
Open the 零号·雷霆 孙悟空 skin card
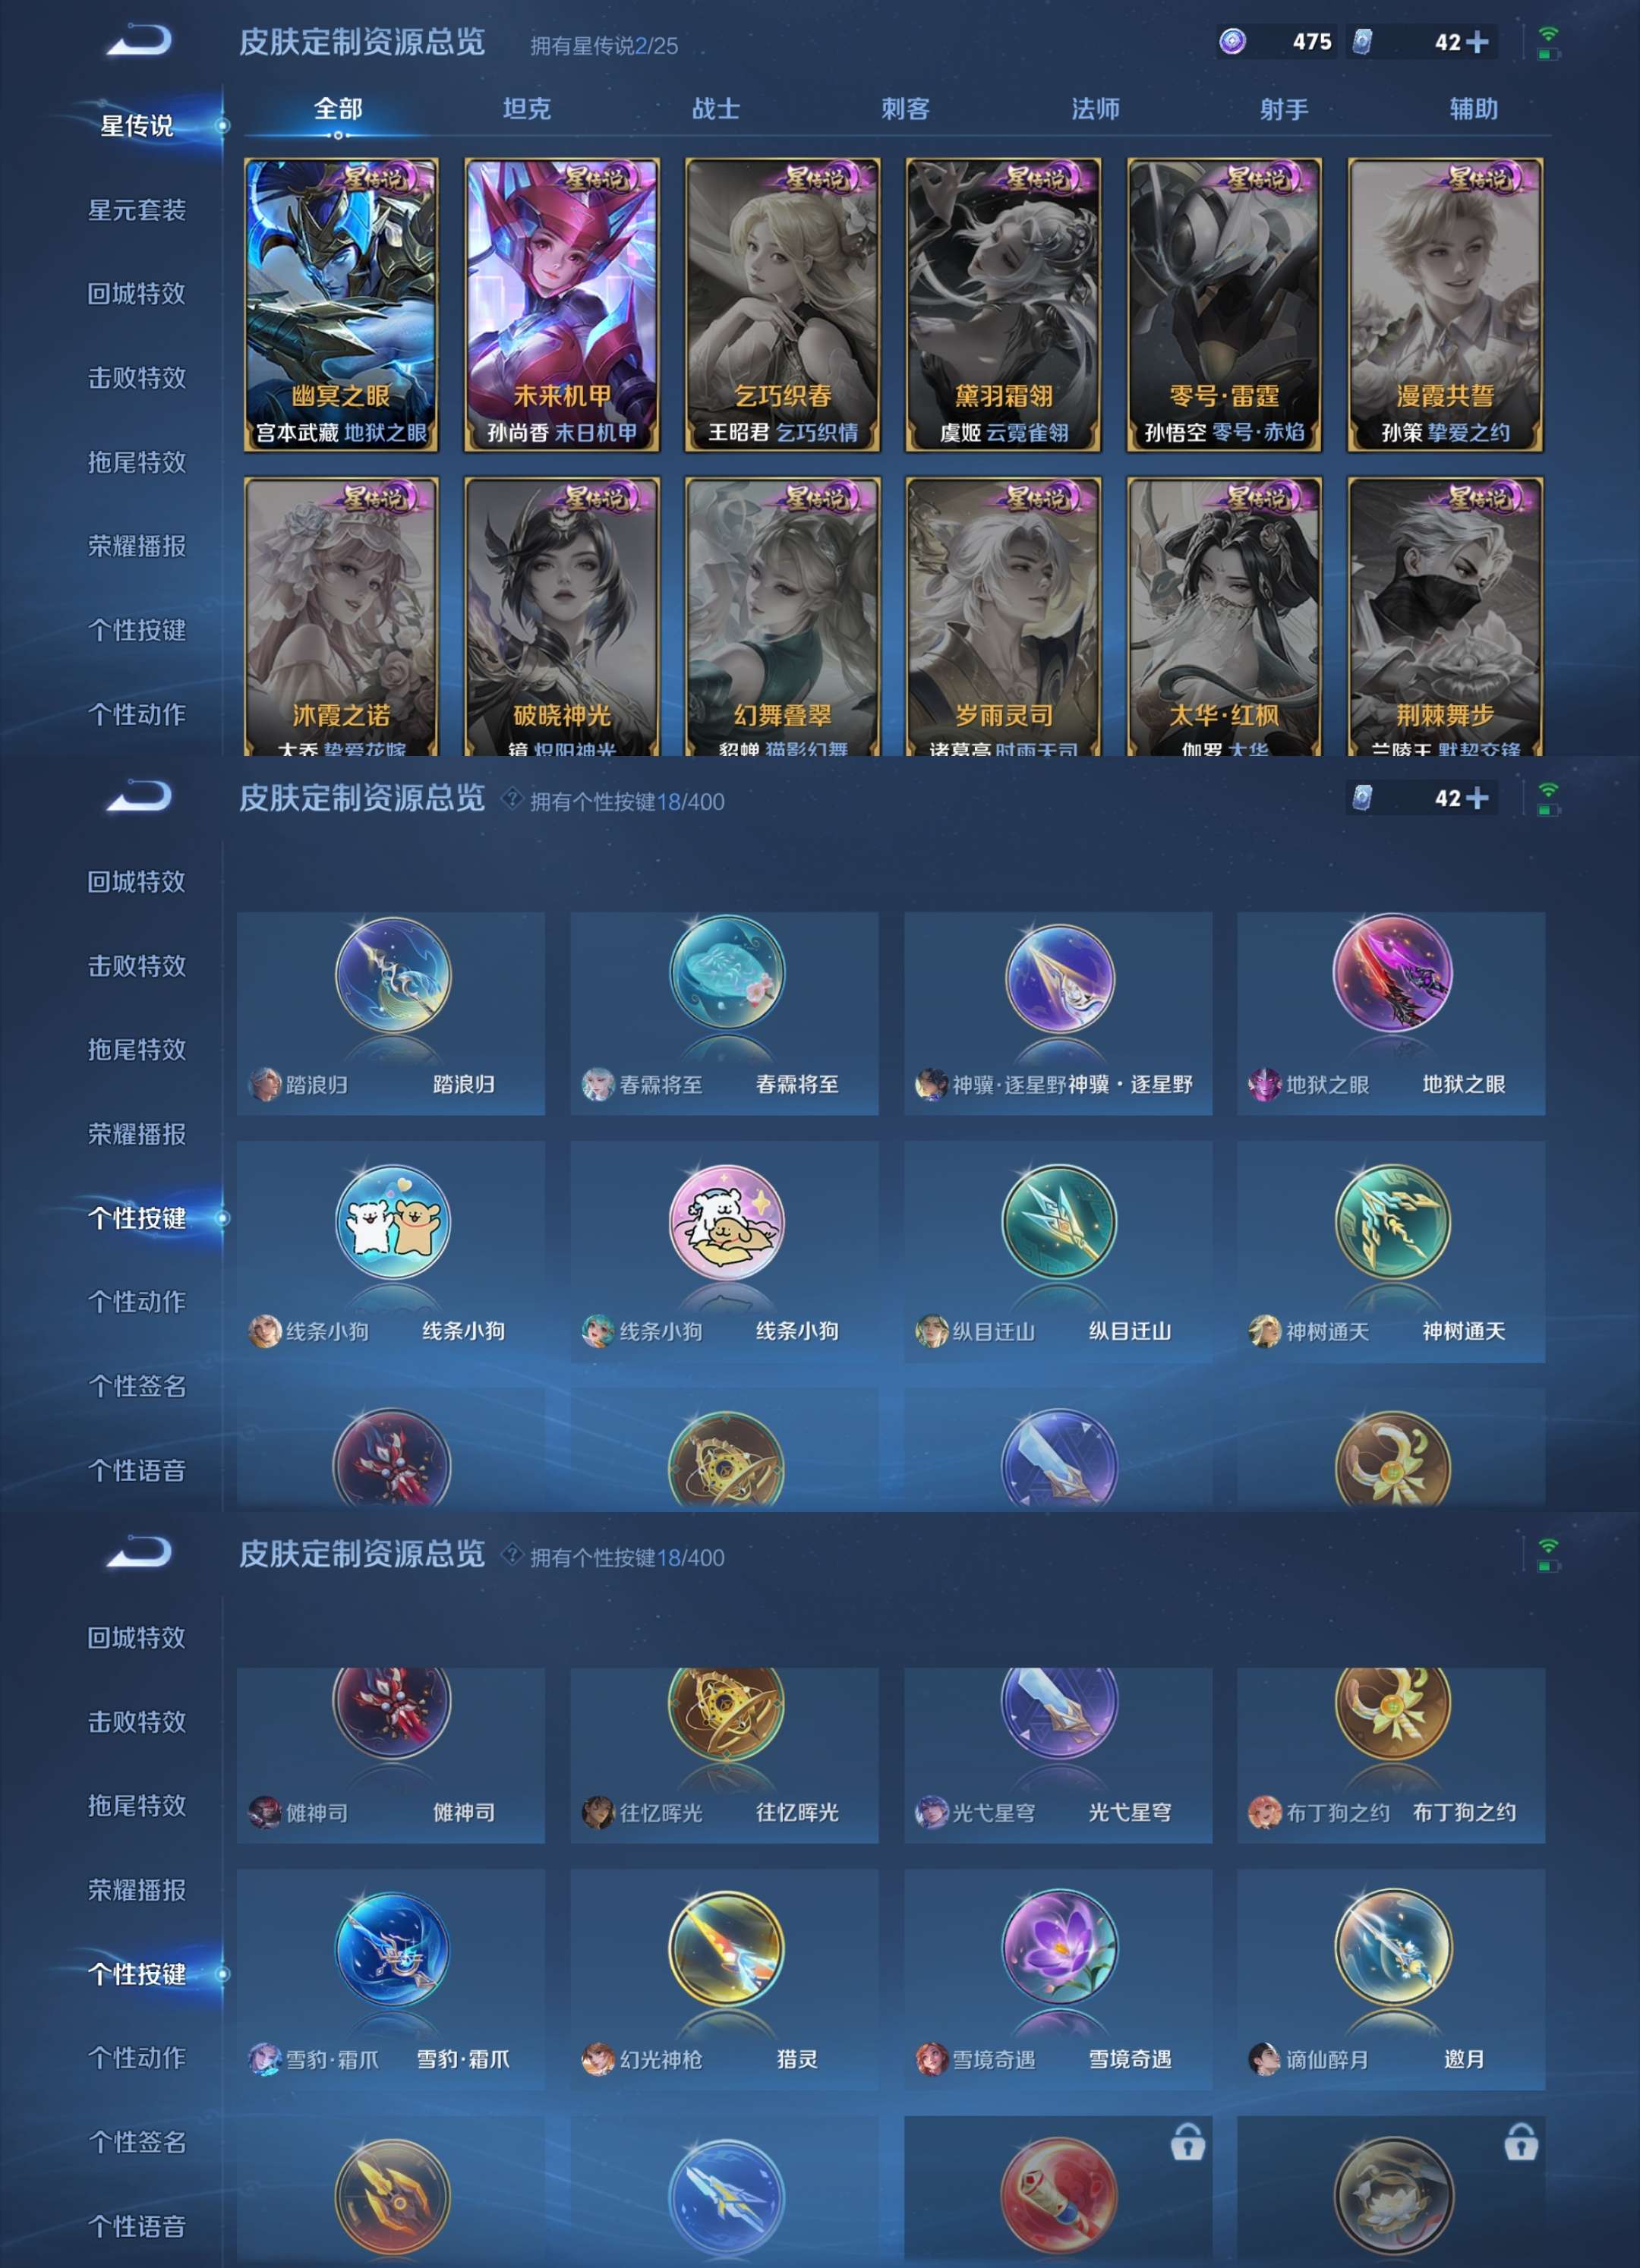[x=1224, y=304]
